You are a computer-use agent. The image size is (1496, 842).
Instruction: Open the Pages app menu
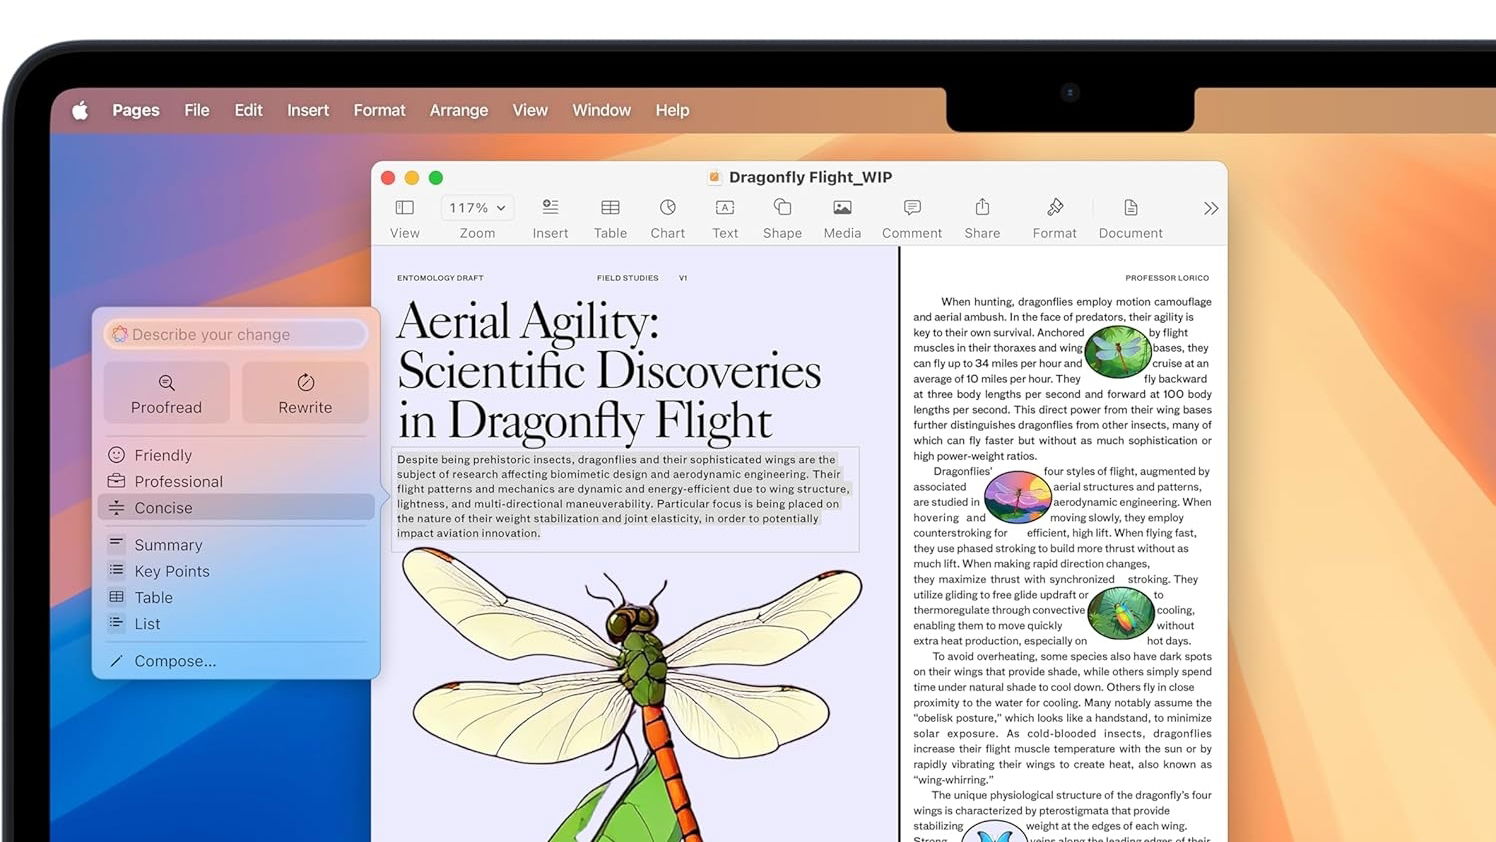pos(136,110)
